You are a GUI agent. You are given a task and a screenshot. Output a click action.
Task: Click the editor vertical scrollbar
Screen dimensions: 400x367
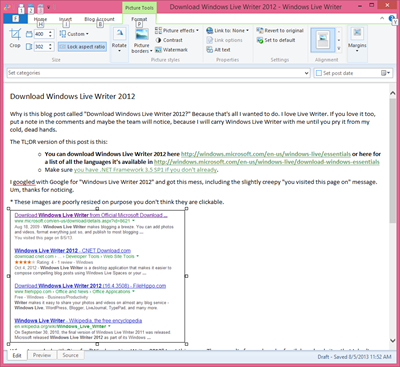(393, 161)
